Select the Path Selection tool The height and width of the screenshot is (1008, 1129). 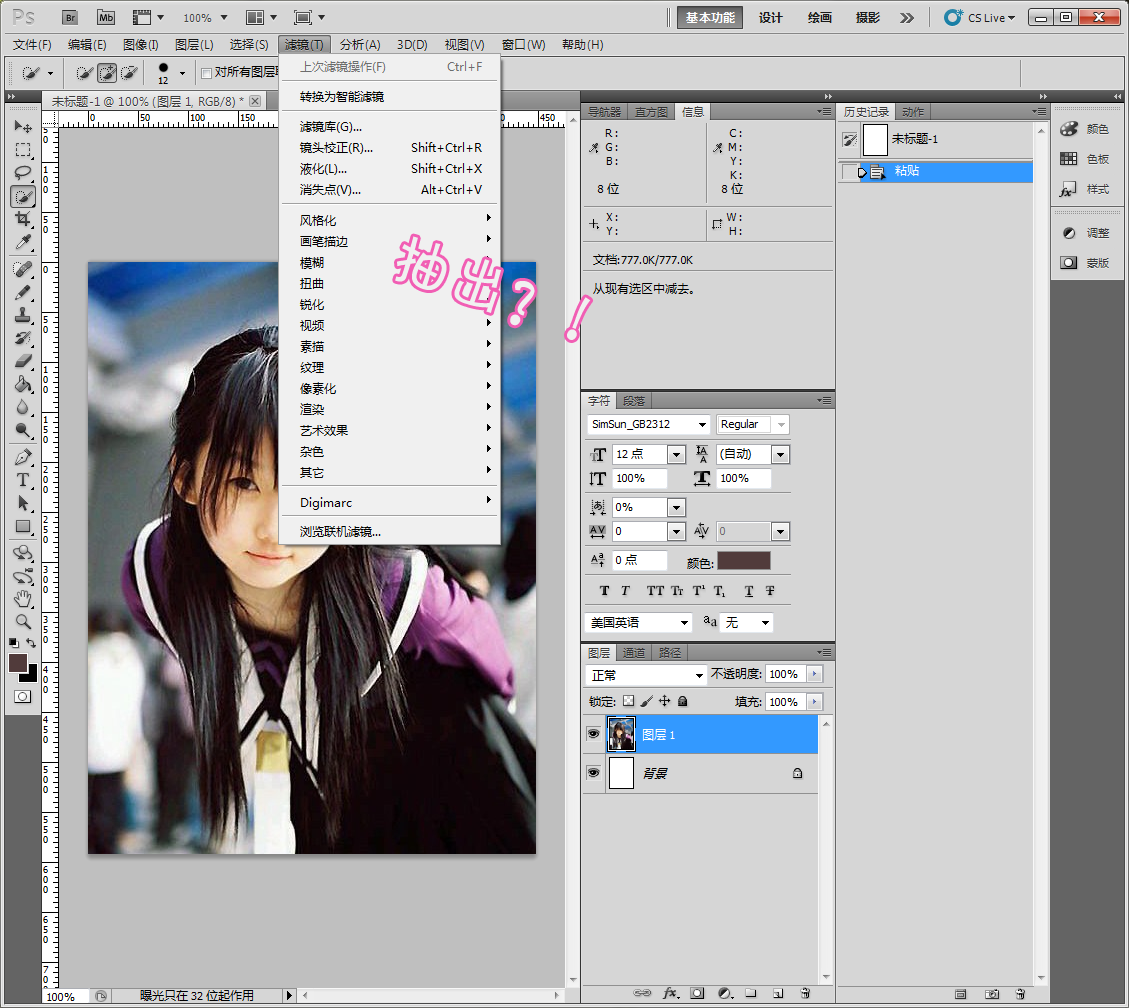[x=23, y=503]
